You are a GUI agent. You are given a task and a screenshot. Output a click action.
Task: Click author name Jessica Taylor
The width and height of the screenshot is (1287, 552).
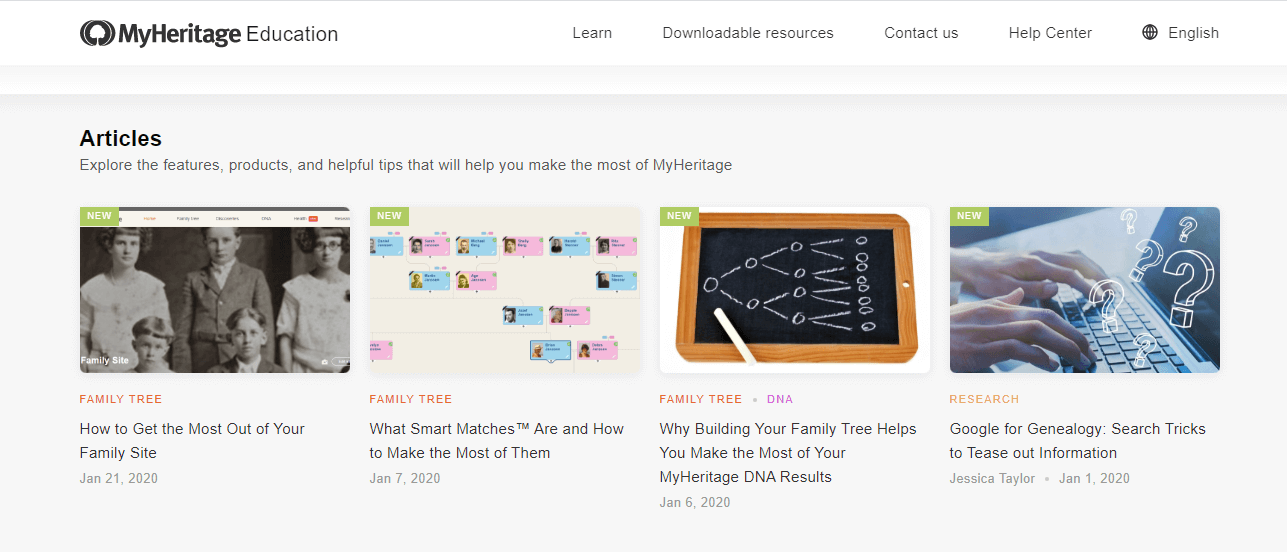993,478
